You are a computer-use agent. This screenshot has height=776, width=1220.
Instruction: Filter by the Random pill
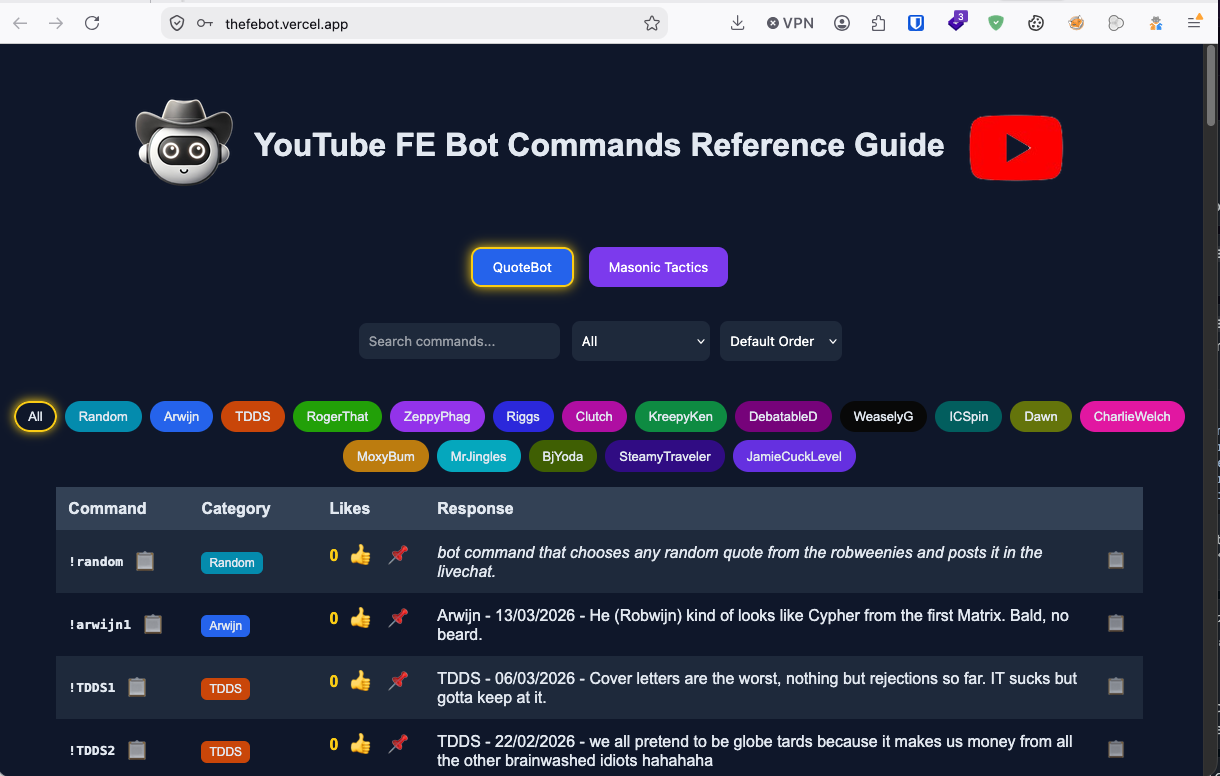click(x=103, y=416)
